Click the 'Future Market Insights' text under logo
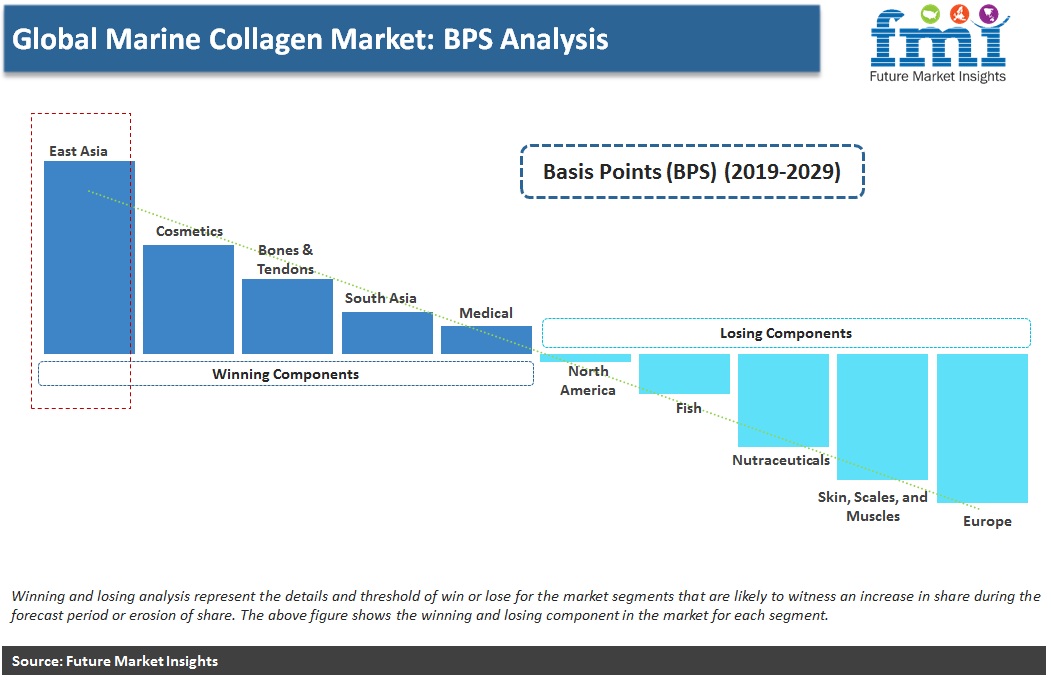Screen dimensions: 1051x682 938,76
